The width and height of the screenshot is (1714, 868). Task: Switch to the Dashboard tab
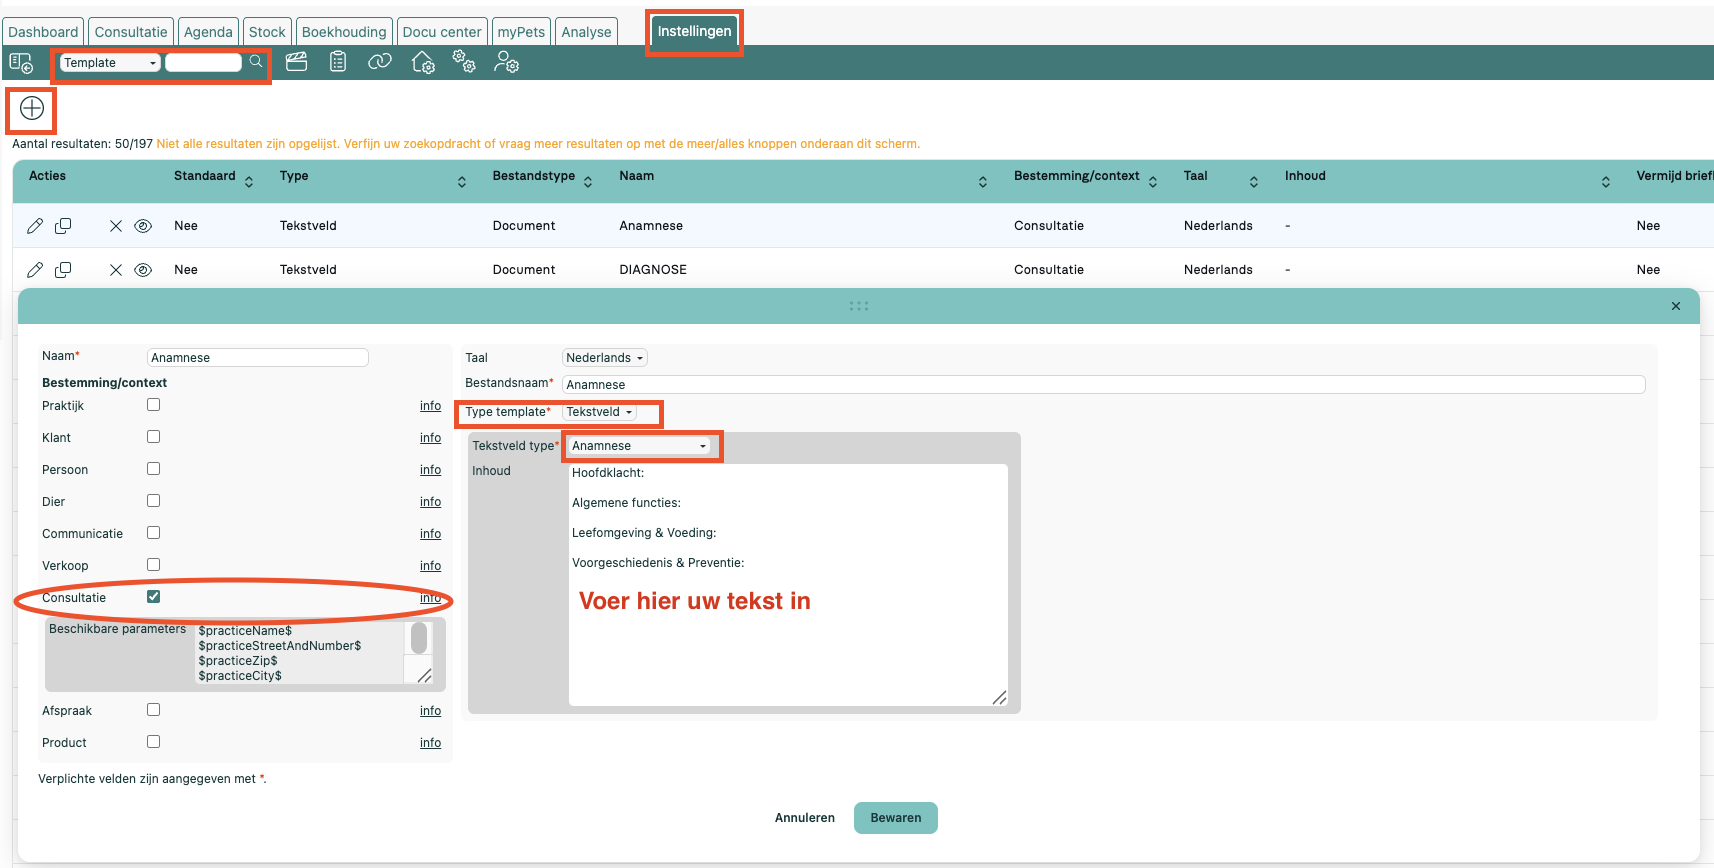tap(43, 32)
